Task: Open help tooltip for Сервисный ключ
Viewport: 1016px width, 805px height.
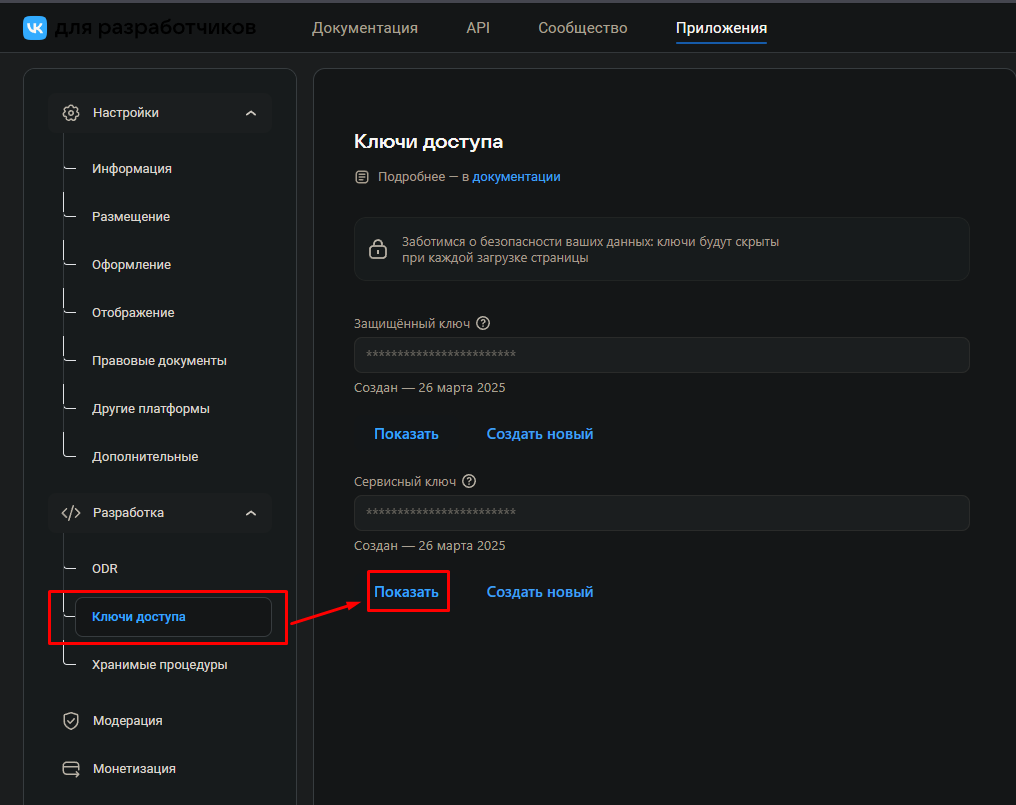Action: pyautogui.click(x=469, y=480)
